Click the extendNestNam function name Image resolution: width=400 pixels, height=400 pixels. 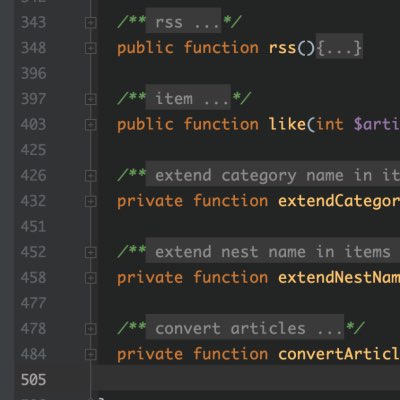[339, 278]
